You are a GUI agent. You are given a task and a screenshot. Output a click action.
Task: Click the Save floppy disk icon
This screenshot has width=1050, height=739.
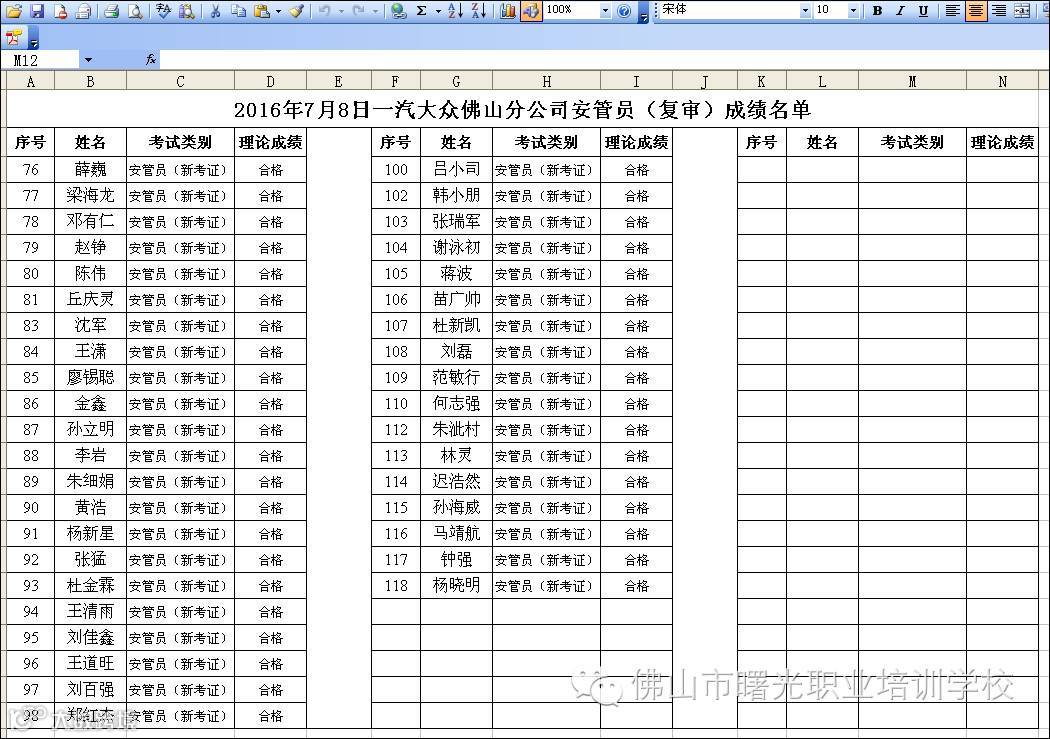click(36, 11)
